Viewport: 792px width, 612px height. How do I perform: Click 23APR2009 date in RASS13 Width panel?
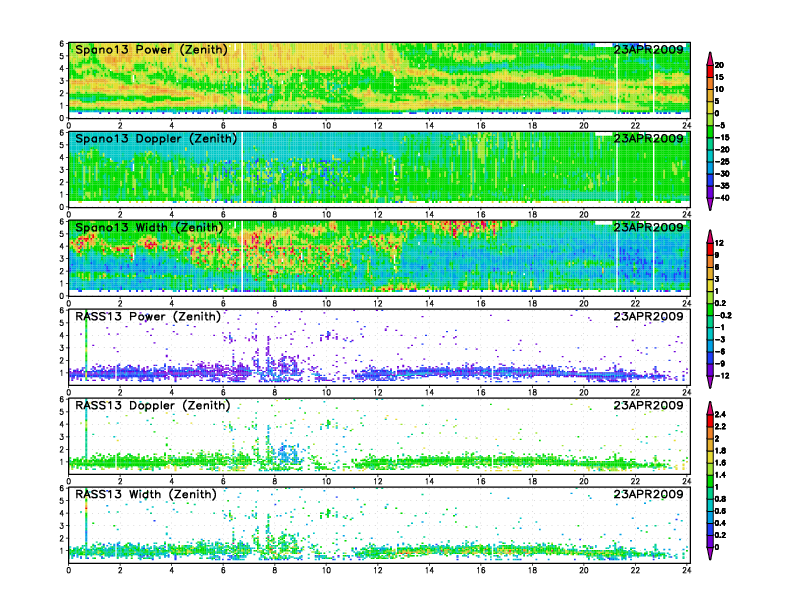[648, 494]
